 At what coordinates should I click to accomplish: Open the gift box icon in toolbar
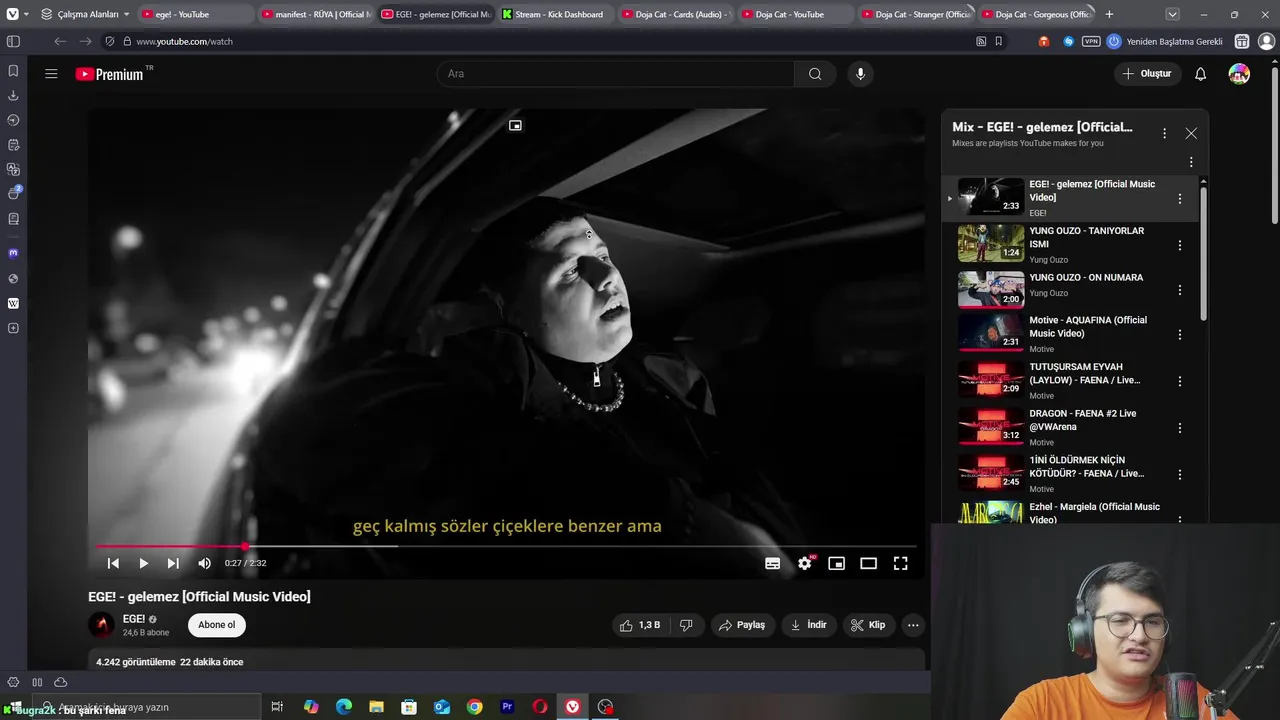pyautogui.click(x=1242, y=41)
